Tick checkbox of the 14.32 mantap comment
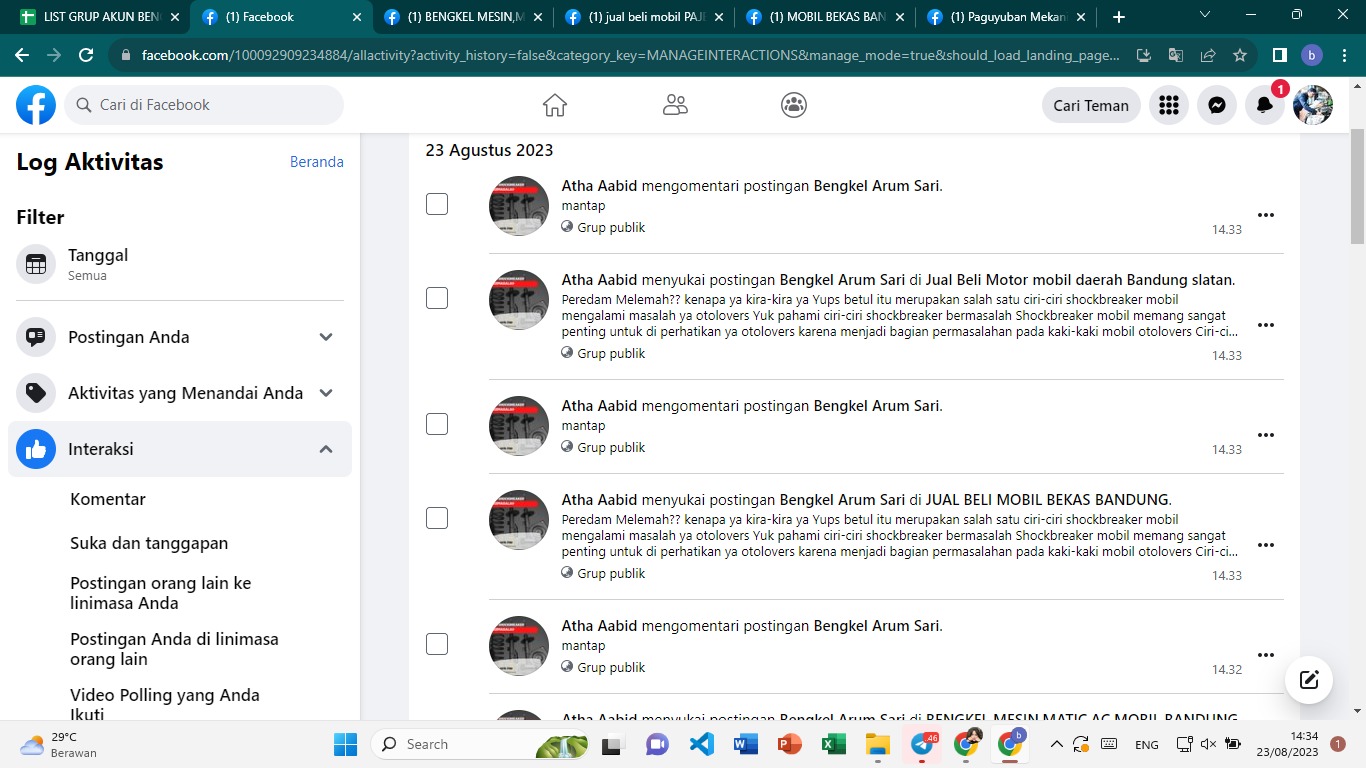1366x768 pixels. pos(437,644)
